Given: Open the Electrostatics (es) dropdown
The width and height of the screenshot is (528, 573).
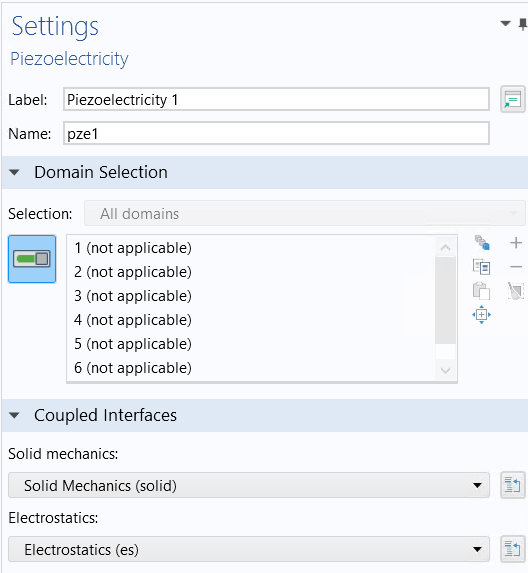Looking at the screenshot, I should point(249,549).
